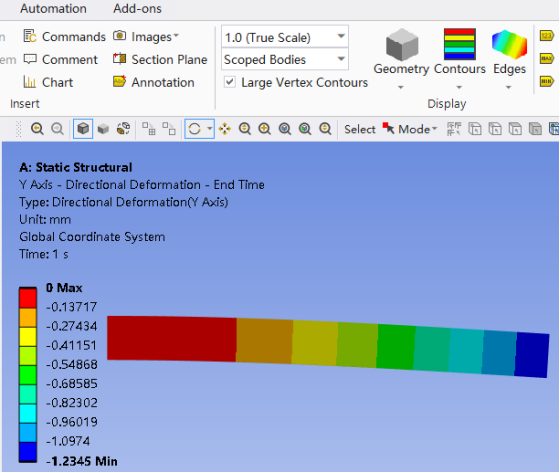
Task: Insert a Comment
Action: [60, 59]
